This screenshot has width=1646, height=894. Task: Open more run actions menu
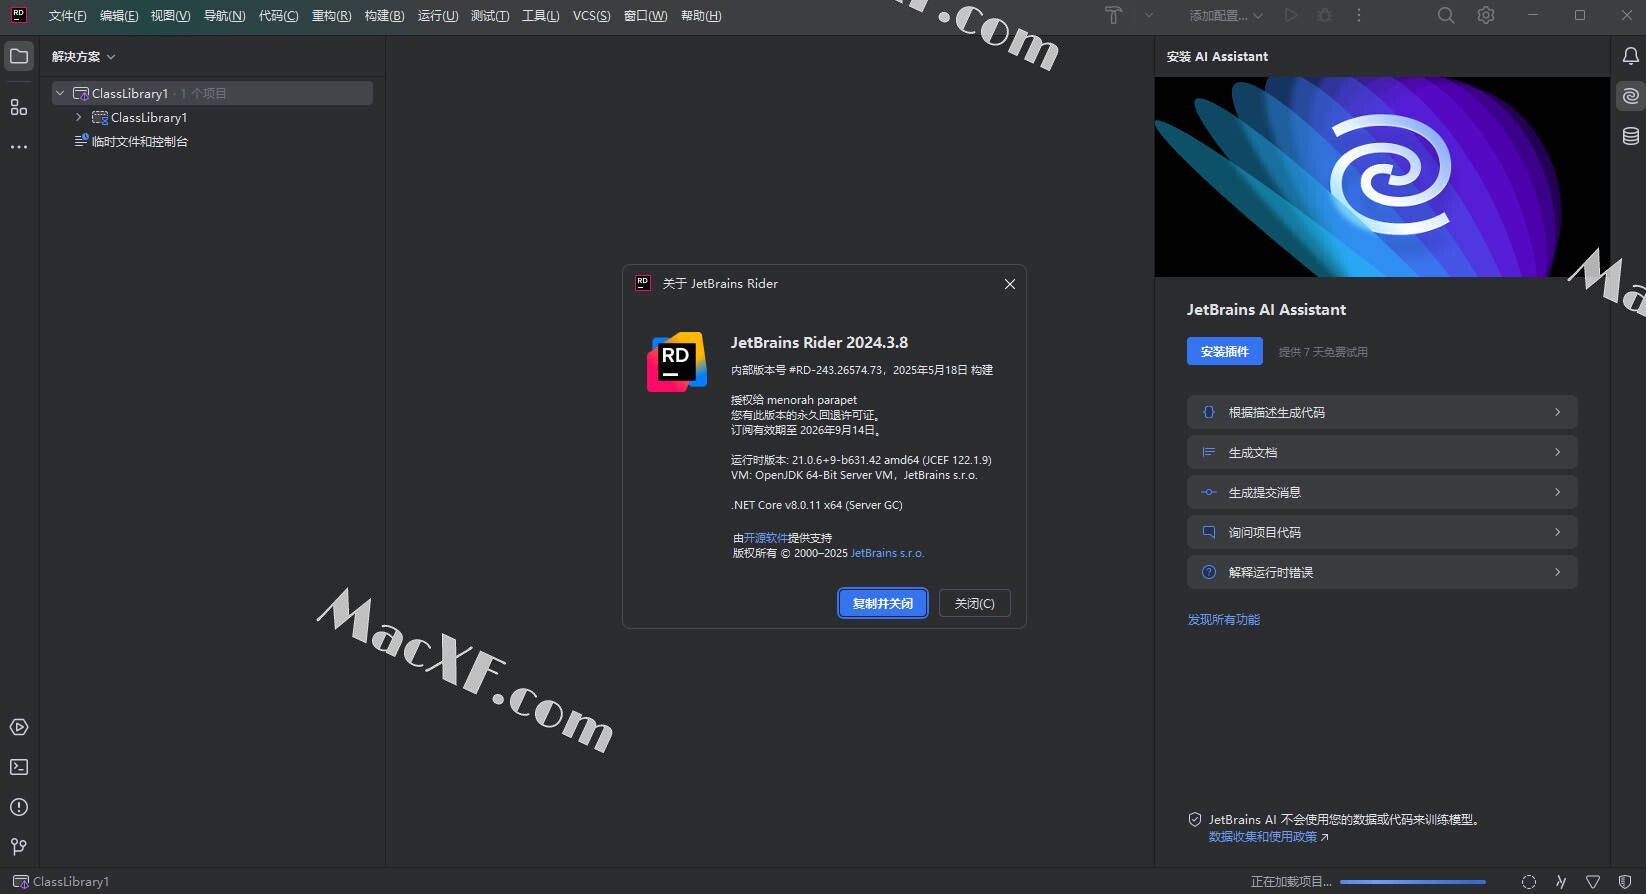(1358, 15)
